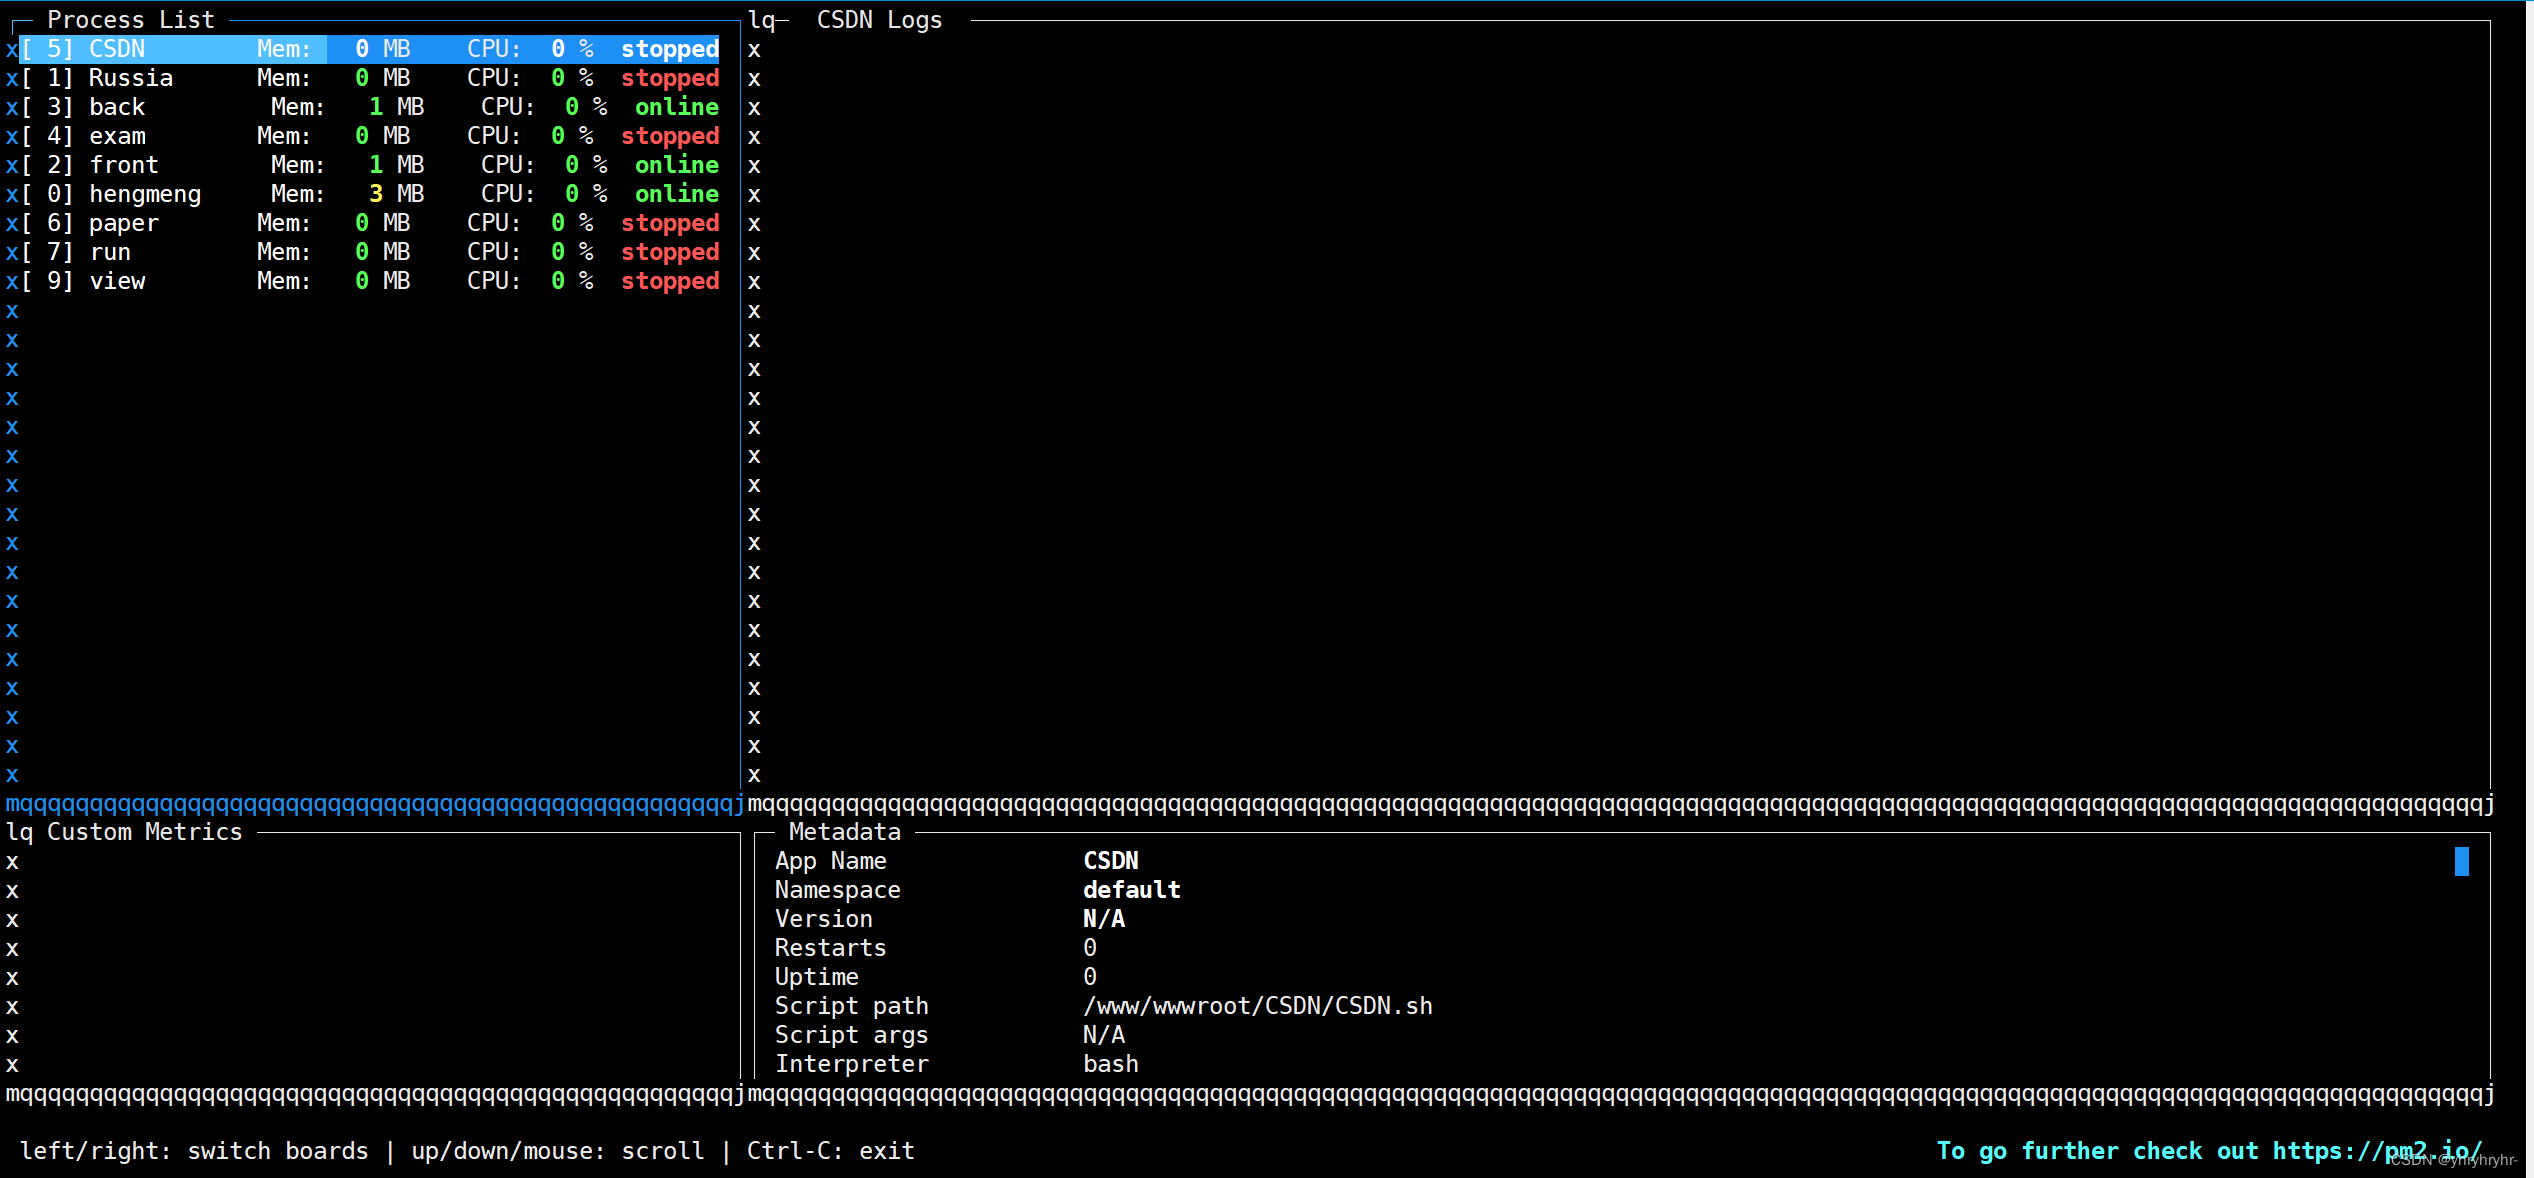Click the Process List panel title
The height and width of the screenshot is (1178, 2534).
(130, 20)
